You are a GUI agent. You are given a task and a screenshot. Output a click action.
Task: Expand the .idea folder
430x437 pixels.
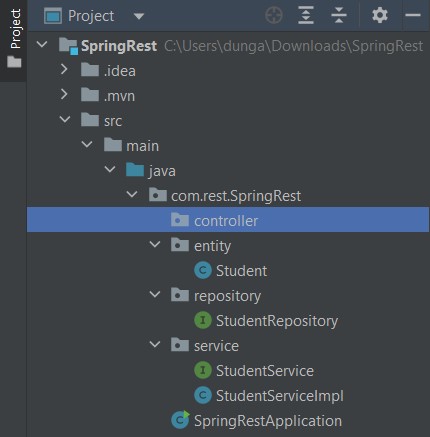[x=64, y=69]
